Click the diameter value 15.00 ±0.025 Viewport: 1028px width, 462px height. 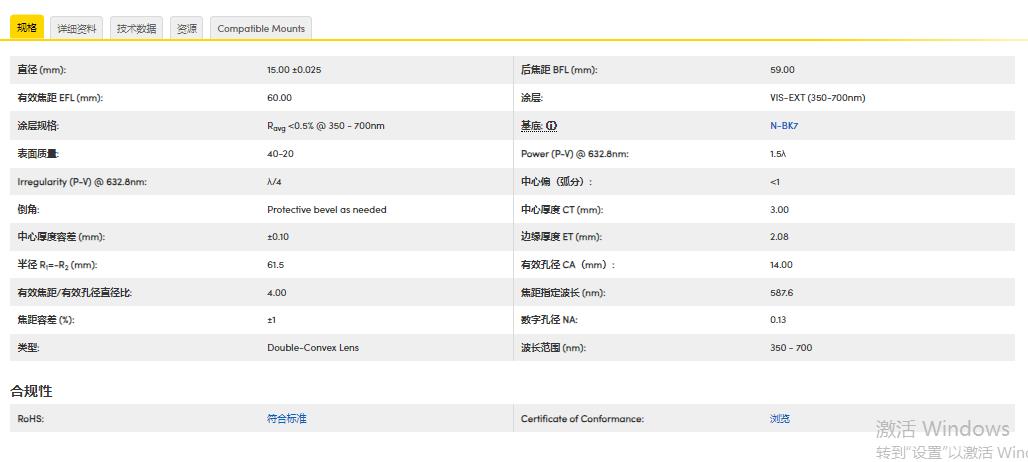pyautogui.click(x=294, y=70)
